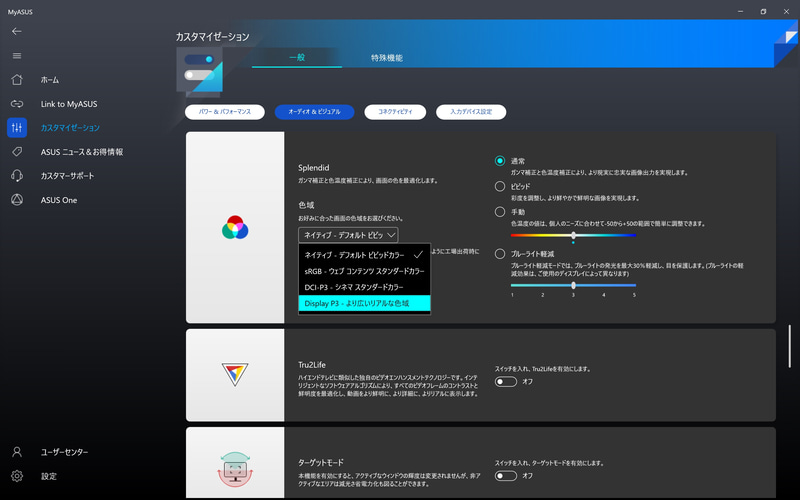The width and height of the screenshot is (800, 500).
Task: Click the パワー & パフォーマンス button
Action: point(224,112)
